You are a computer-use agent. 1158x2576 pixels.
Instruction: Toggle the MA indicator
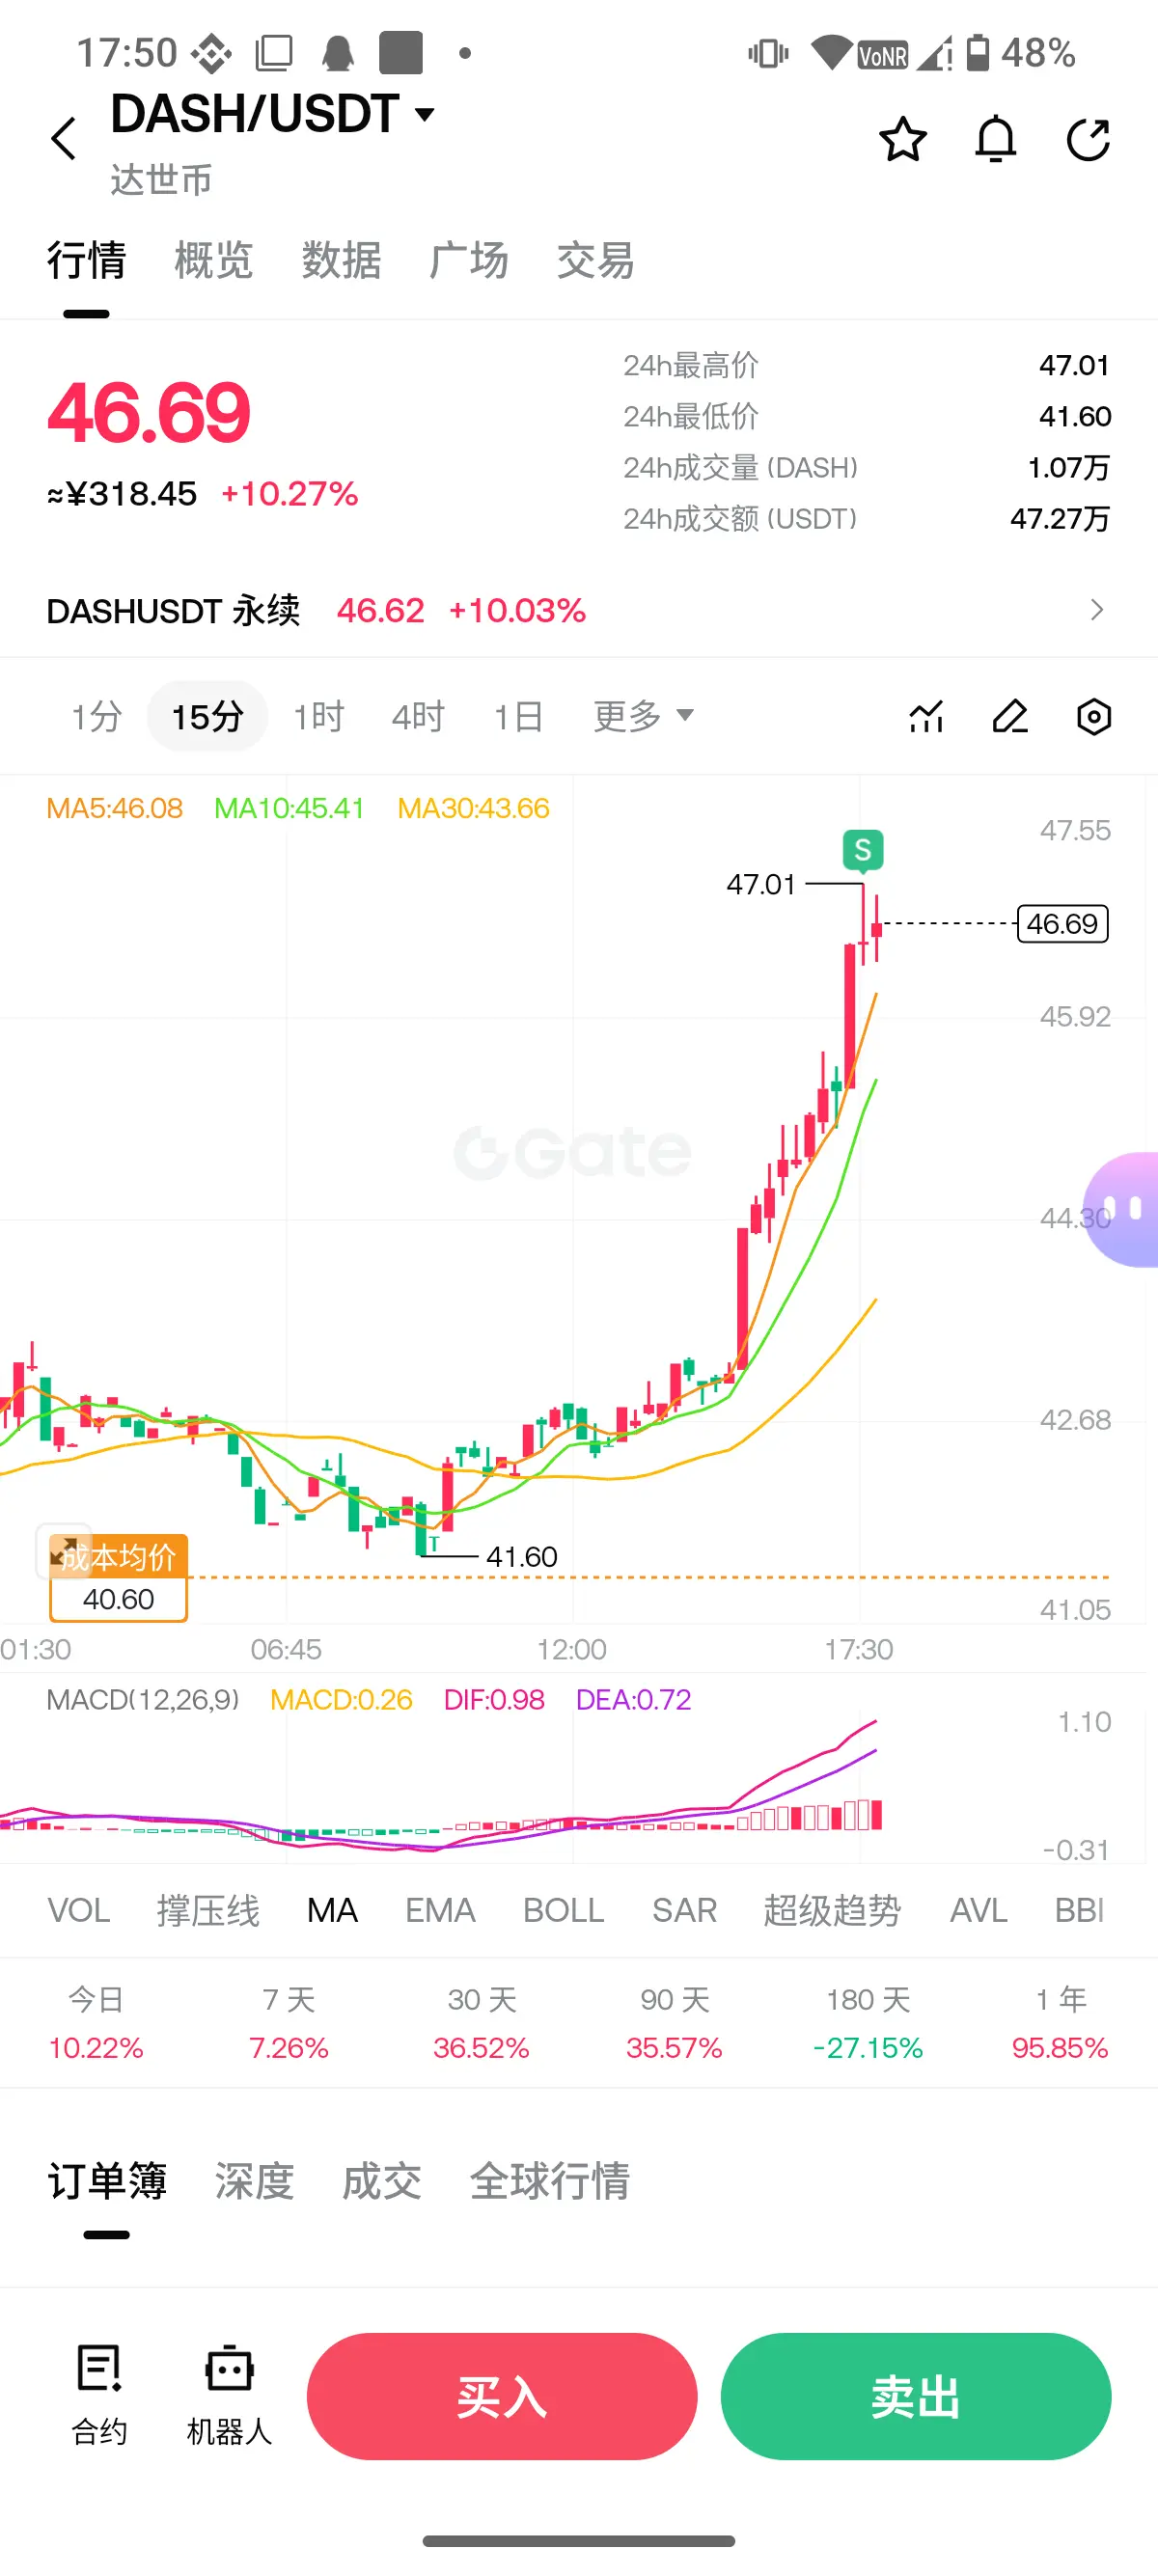point(332,1911)
